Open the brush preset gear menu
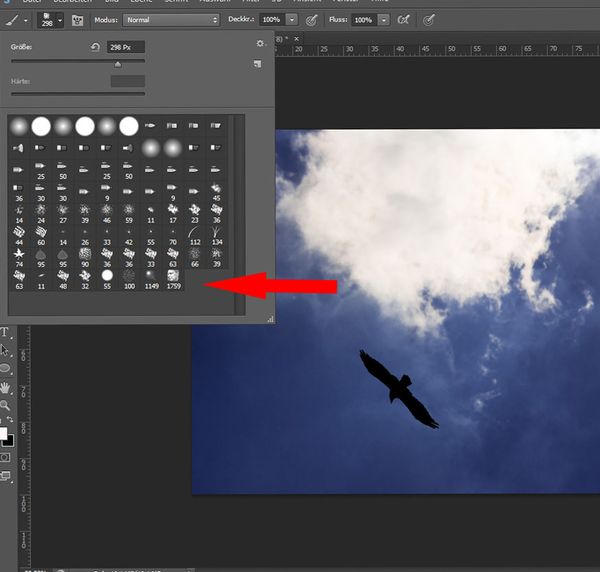 258,44
